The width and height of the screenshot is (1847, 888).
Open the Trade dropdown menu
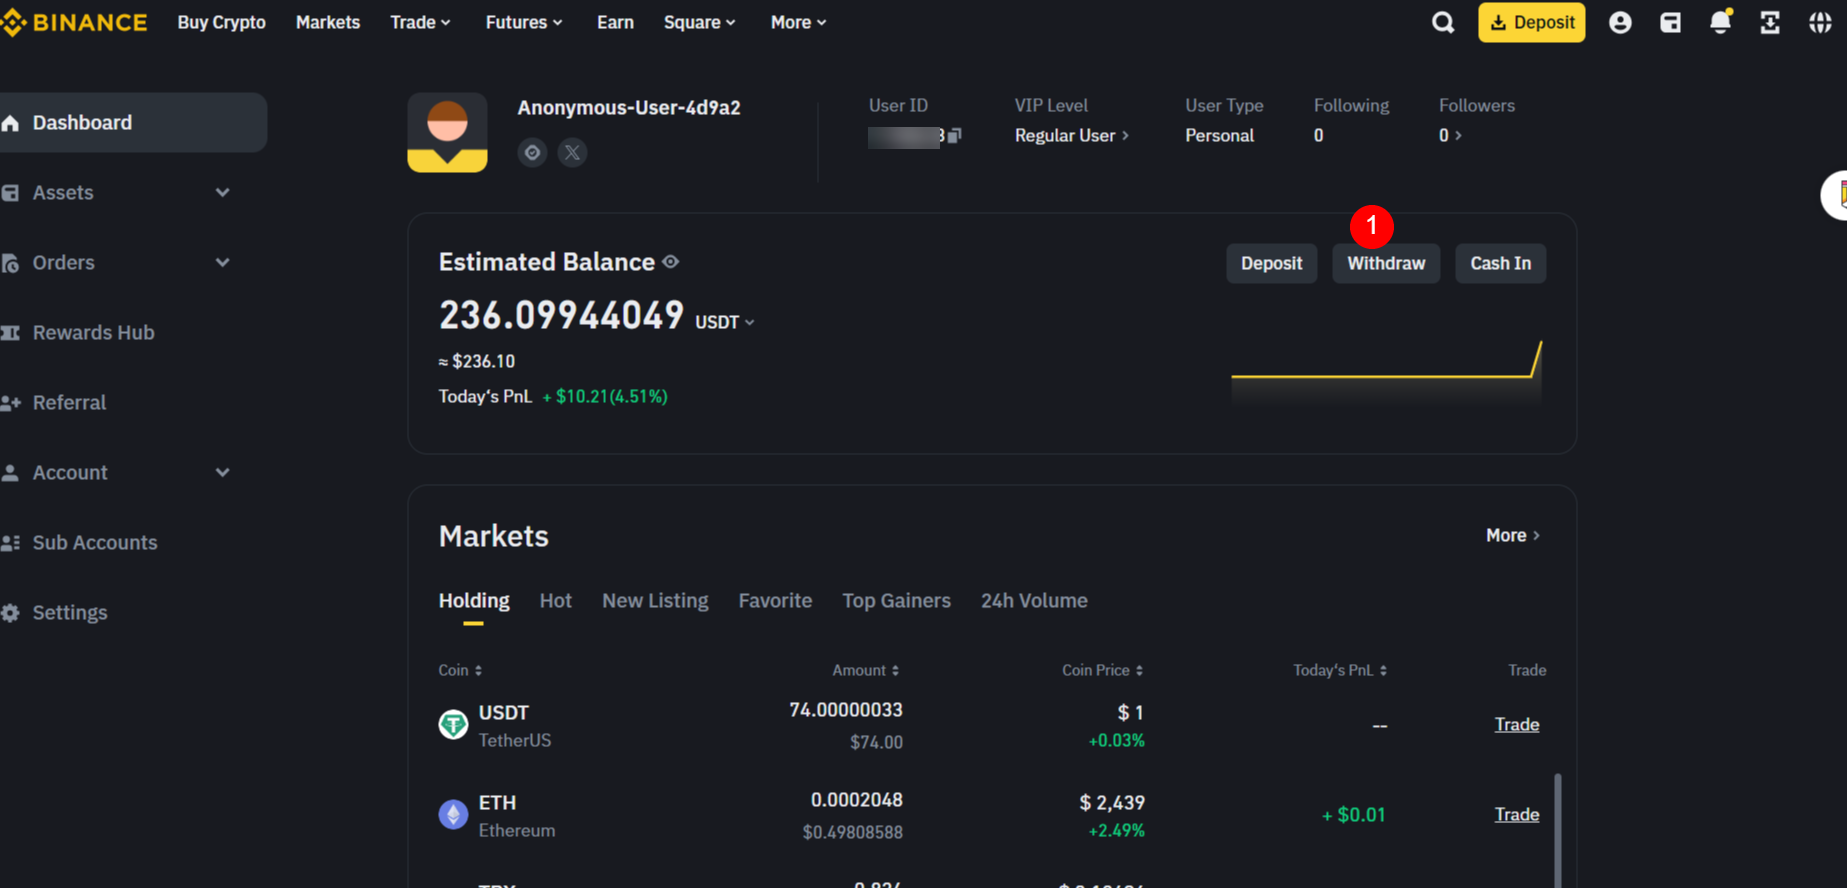pyautogui.click(x=420, y=22)
